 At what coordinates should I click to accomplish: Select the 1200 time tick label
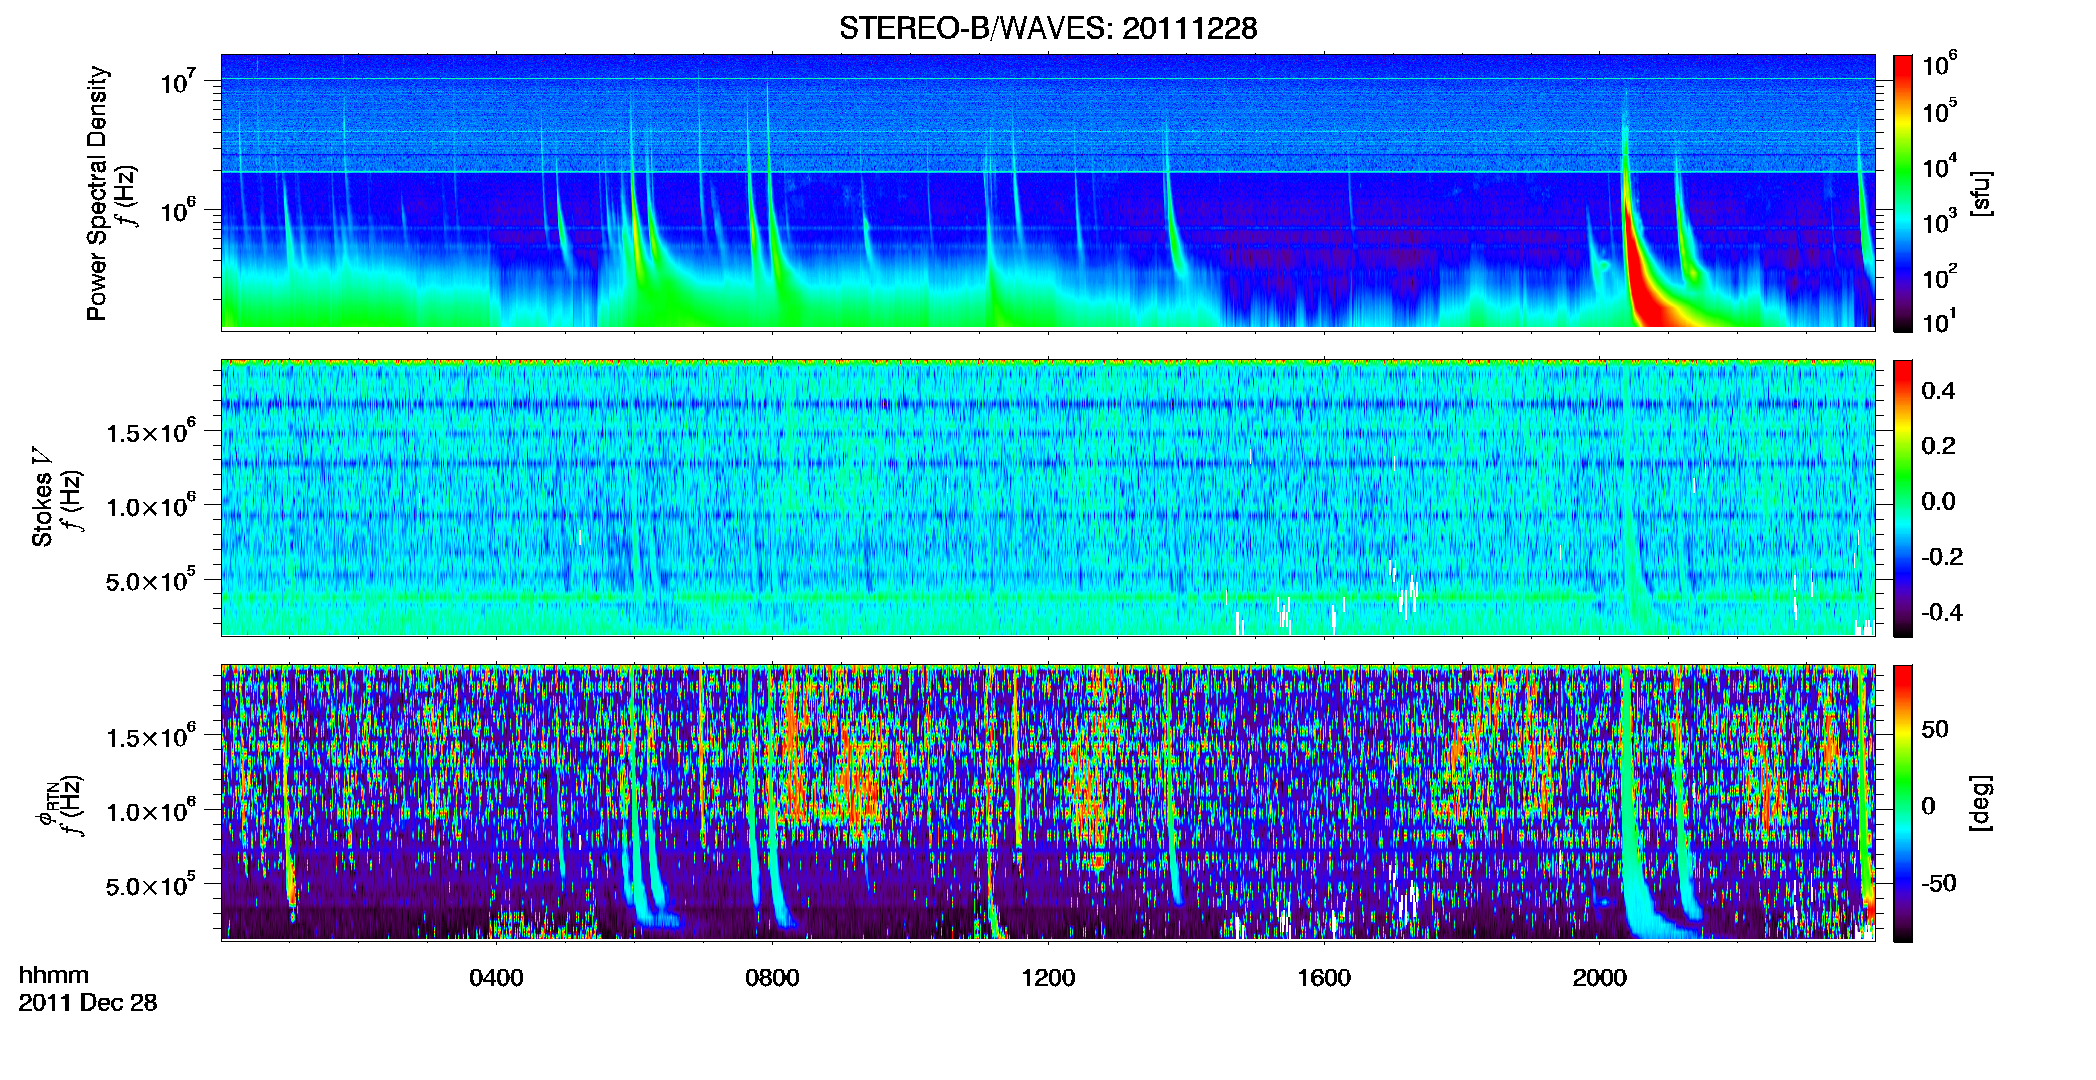click(x=1048, y=977)
